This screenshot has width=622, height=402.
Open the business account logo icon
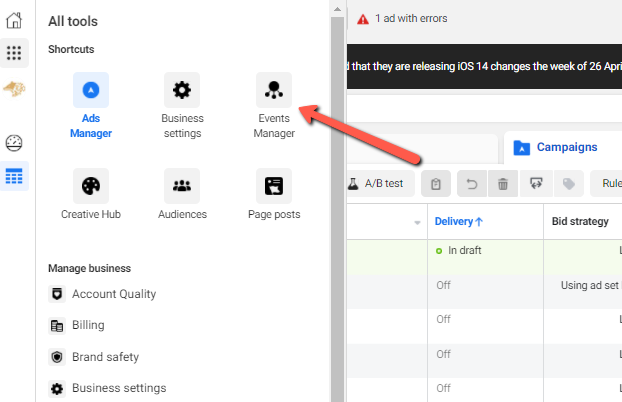click(14, 88)
